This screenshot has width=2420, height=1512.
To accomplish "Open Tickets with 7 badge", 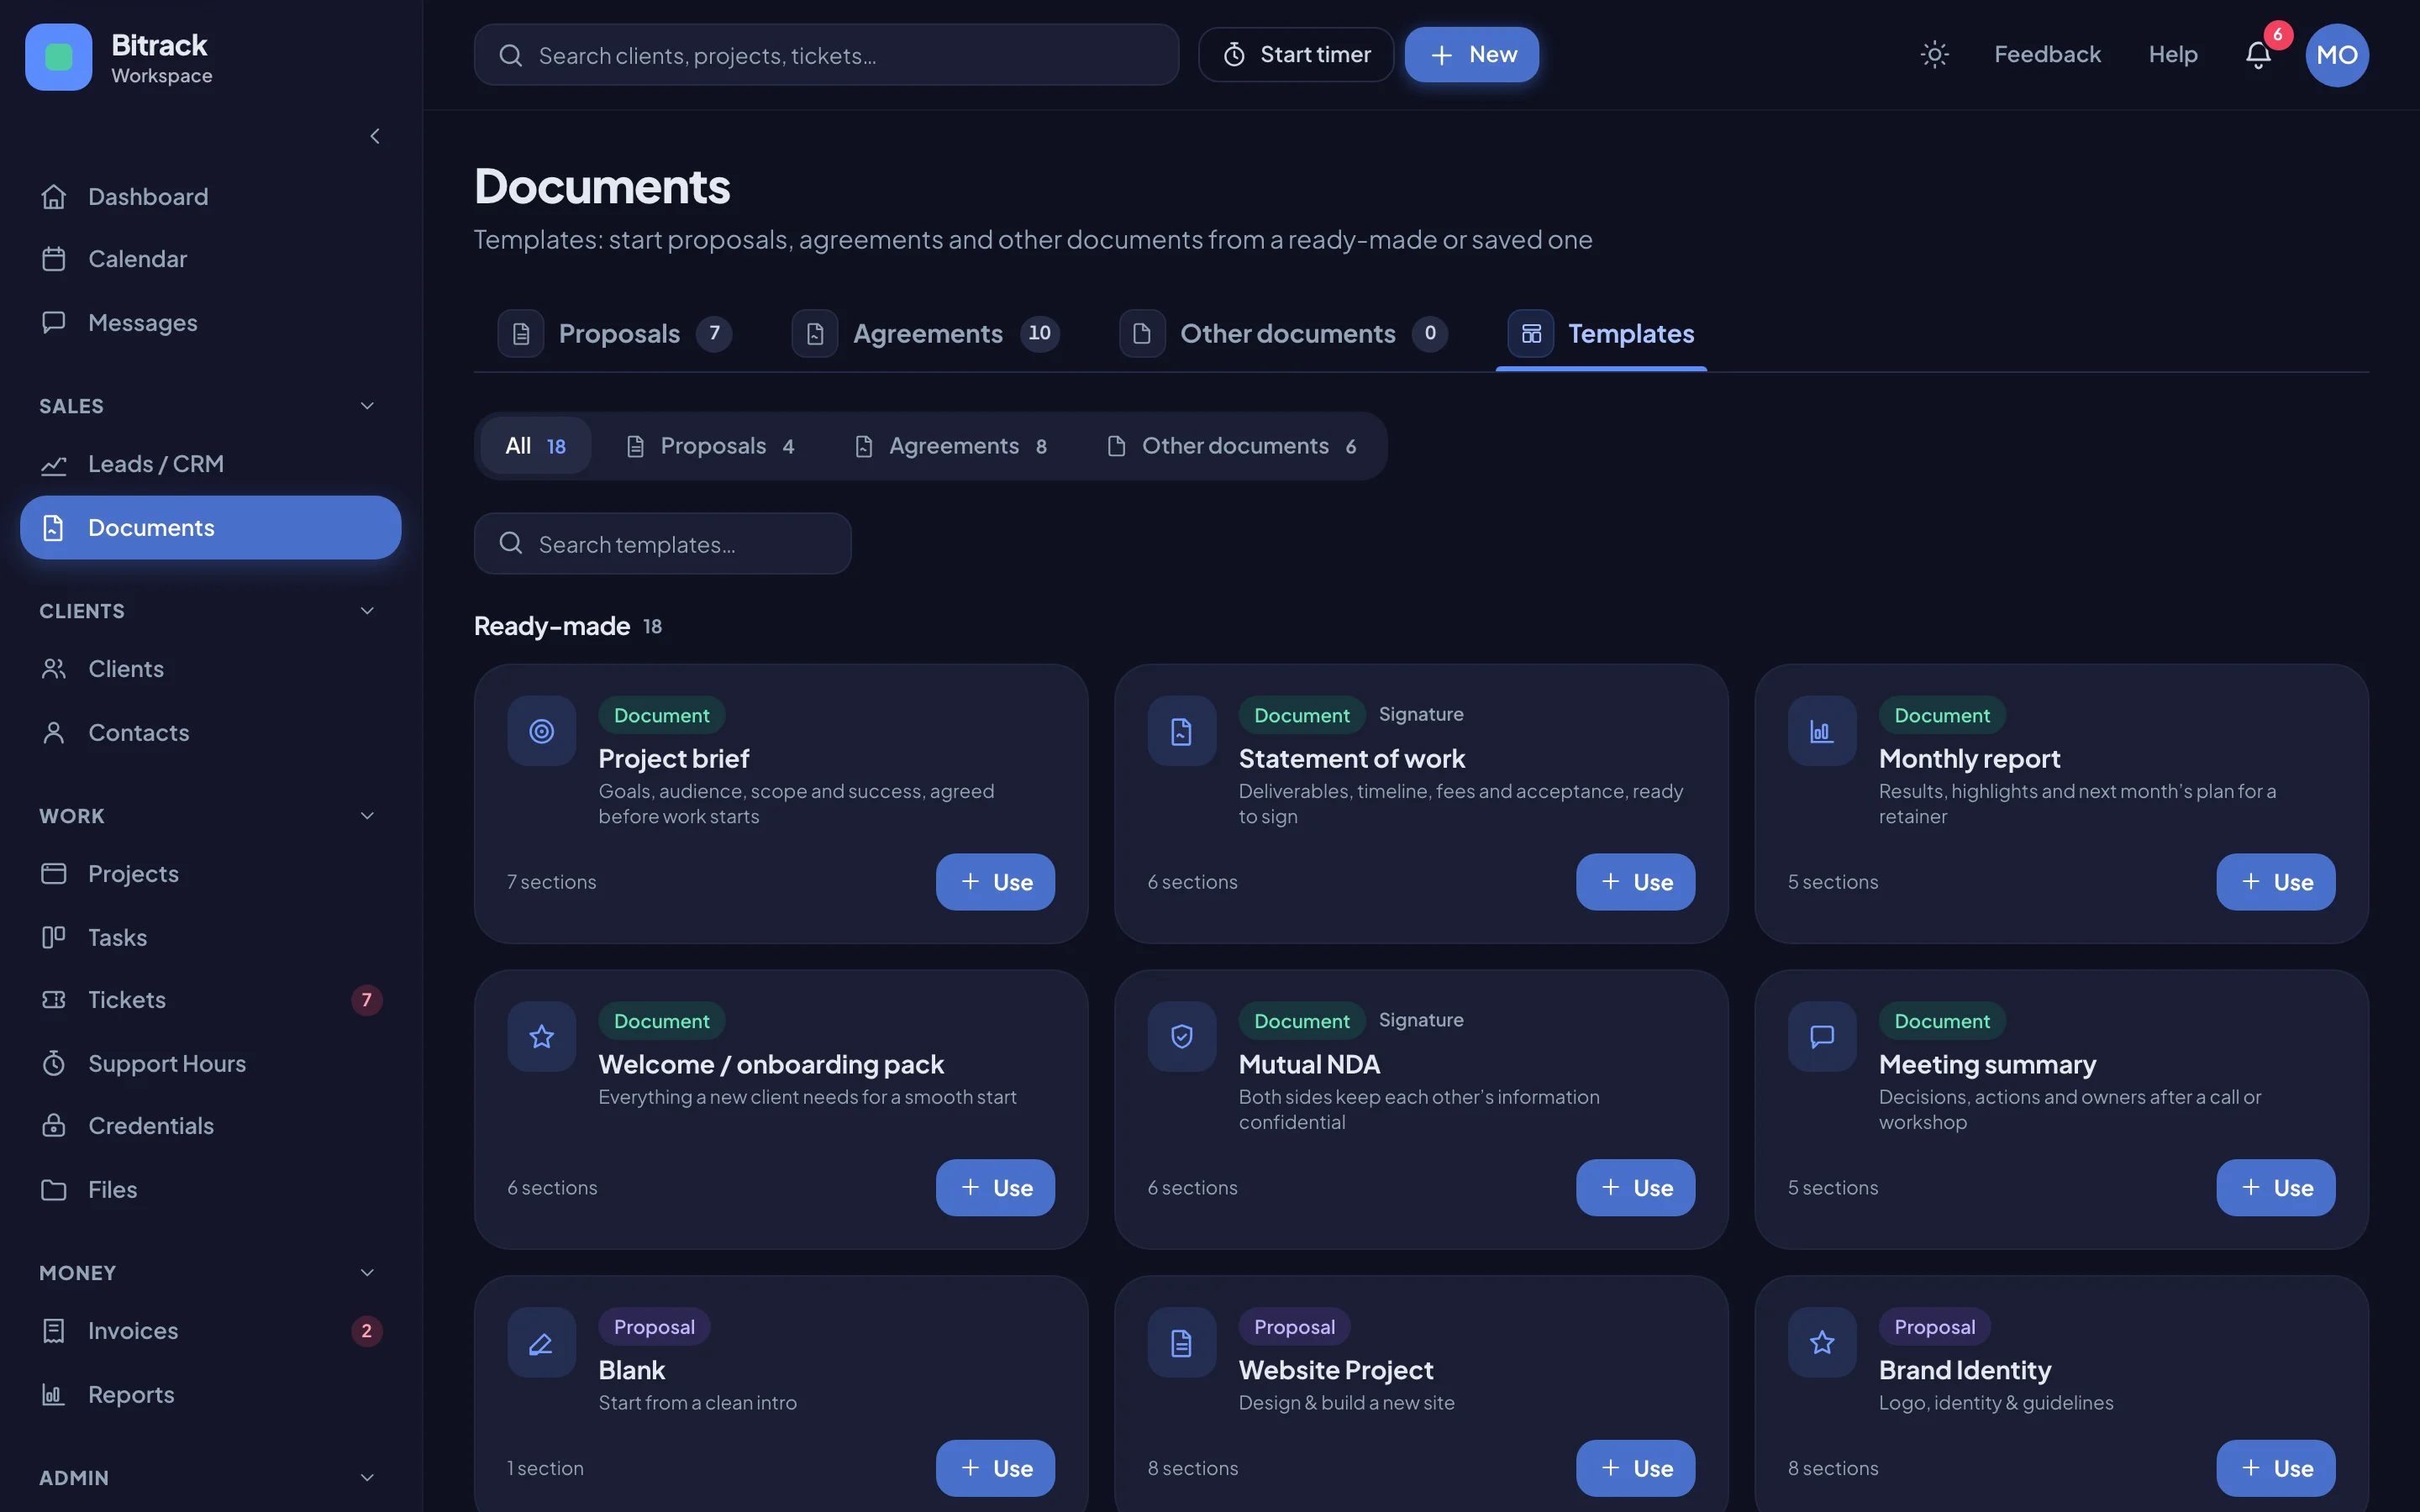I will 210,1000.
